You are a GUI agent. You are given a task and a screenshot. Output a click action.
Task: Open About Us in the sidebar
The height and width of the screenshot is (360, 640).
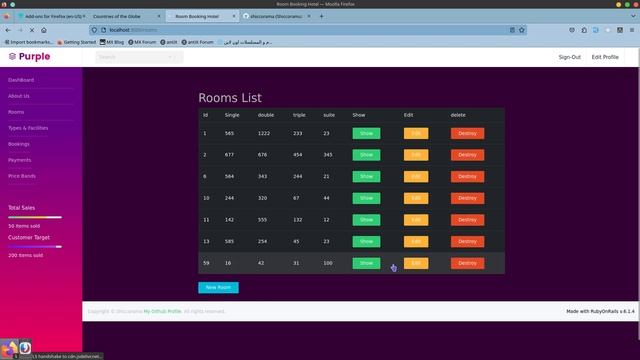(x=19, y=96)
